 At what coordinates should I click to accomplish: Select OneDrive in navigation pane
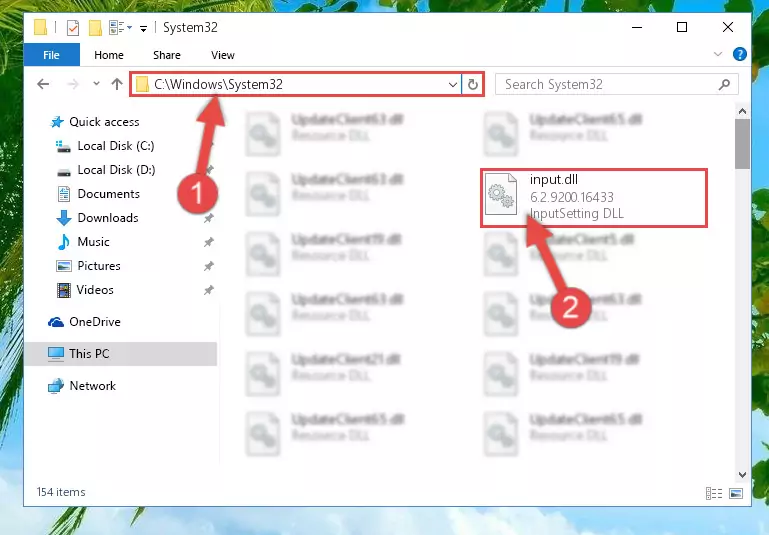(84, 322)
